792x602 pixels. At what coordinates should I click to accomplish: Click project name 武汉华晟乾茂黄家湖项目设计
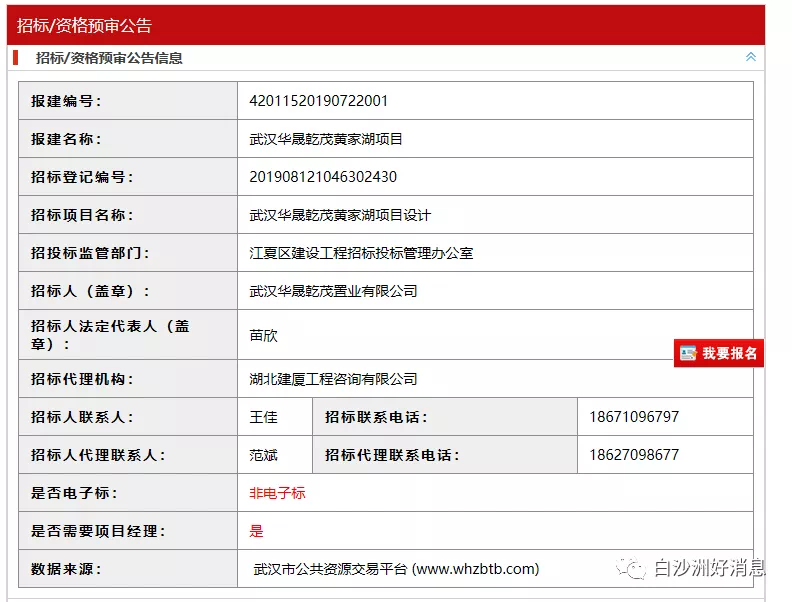pyautogui.click(x=340, y=215)
